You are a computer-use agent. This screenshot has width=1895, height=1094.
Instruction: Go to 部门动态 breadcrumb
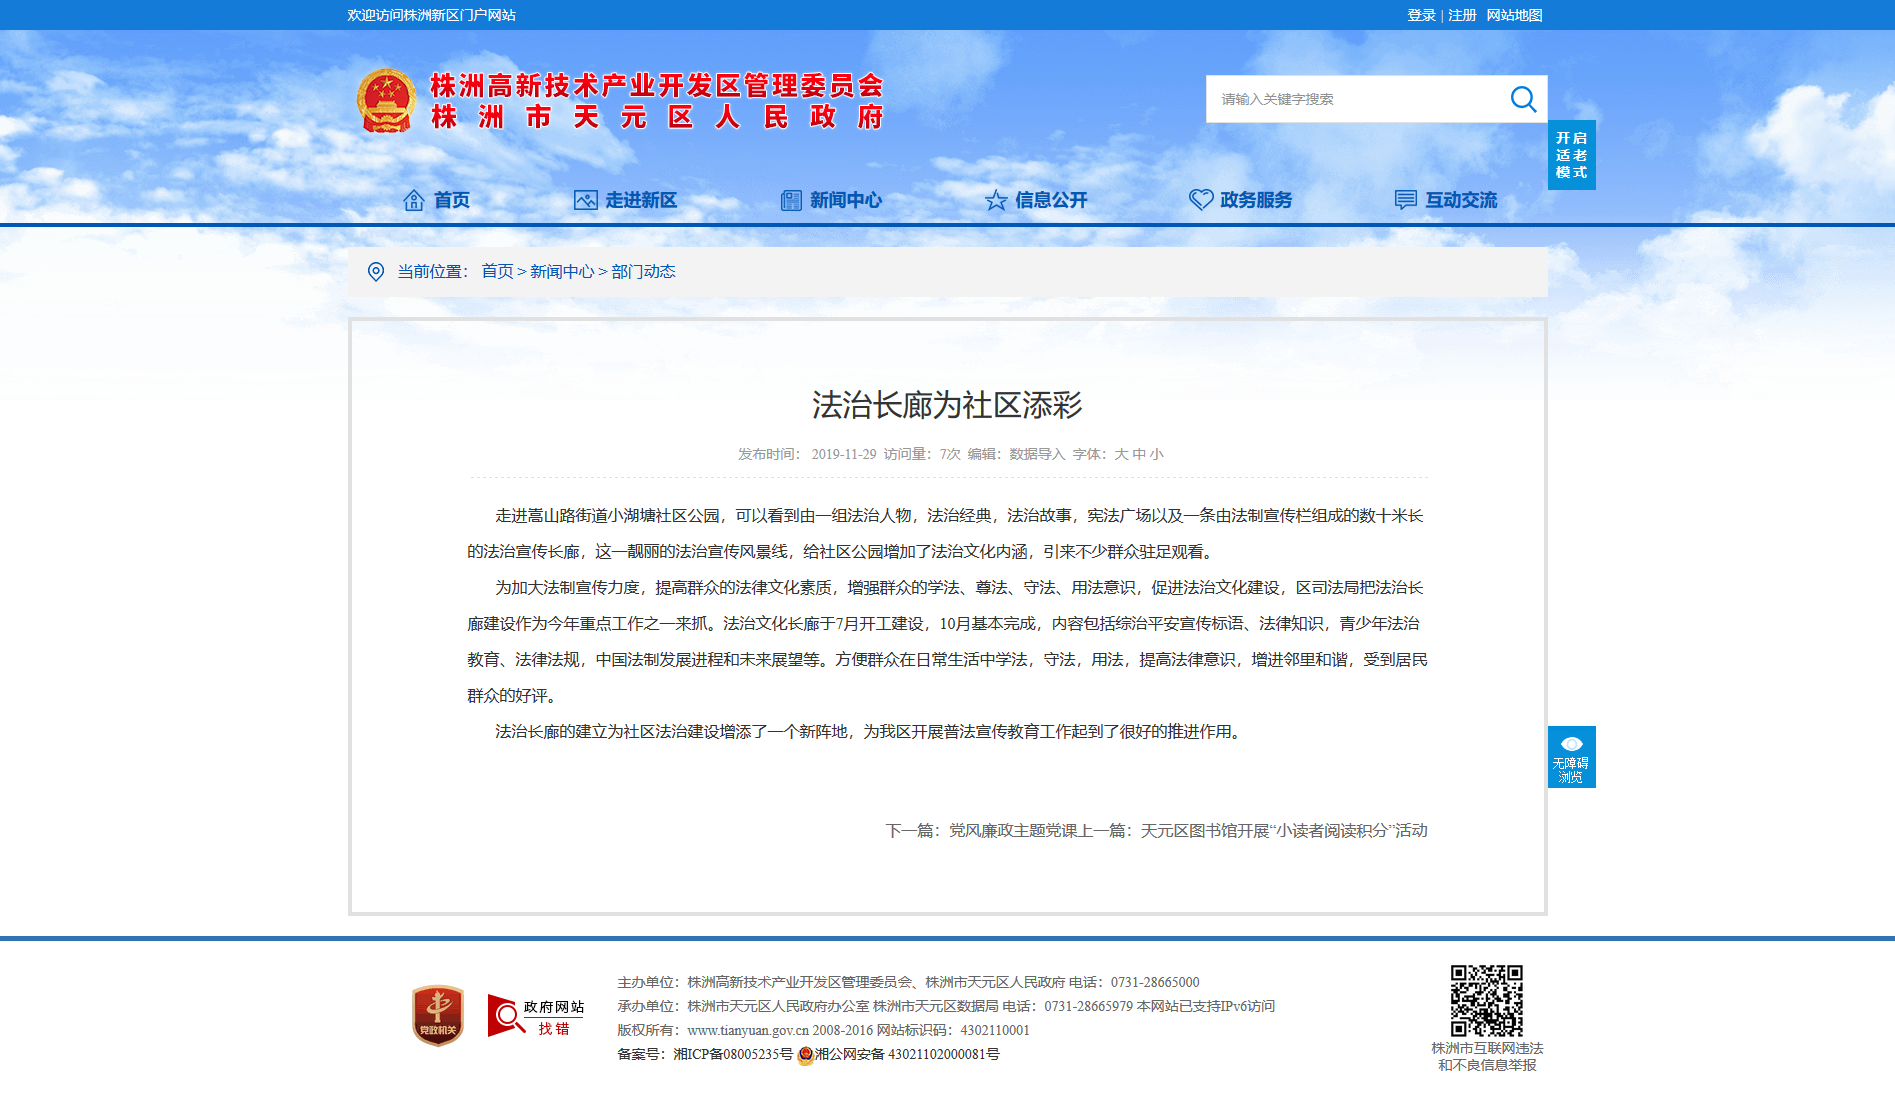point(643,272)
